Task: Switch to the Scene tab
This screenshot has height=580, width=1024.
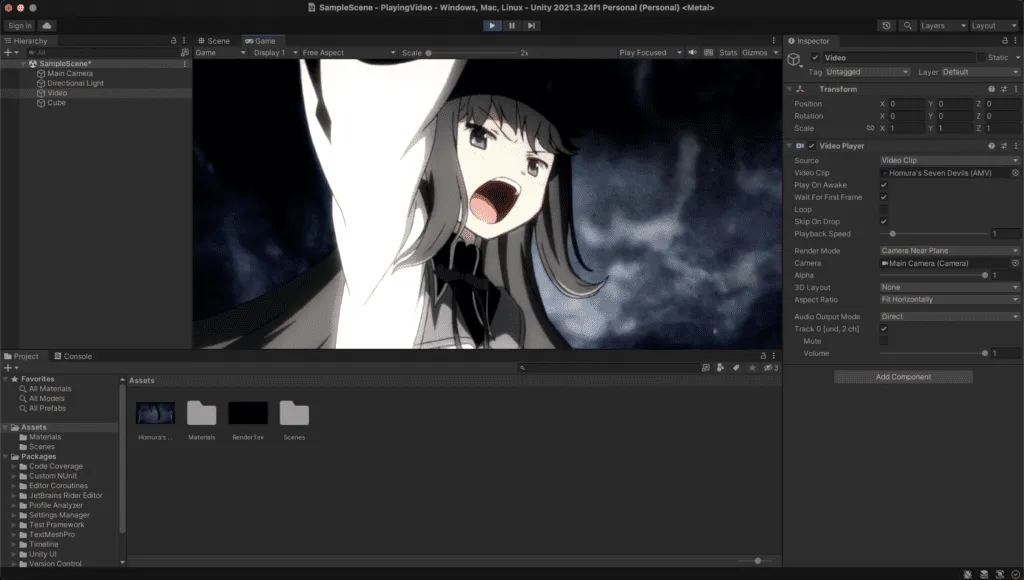Action: point(214,40)
